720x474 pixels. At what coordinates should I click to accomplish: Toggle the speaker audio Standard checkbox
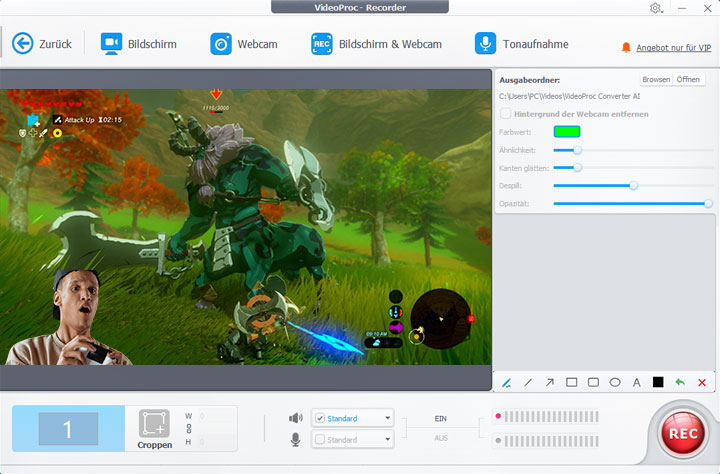[x=319, y=418]
